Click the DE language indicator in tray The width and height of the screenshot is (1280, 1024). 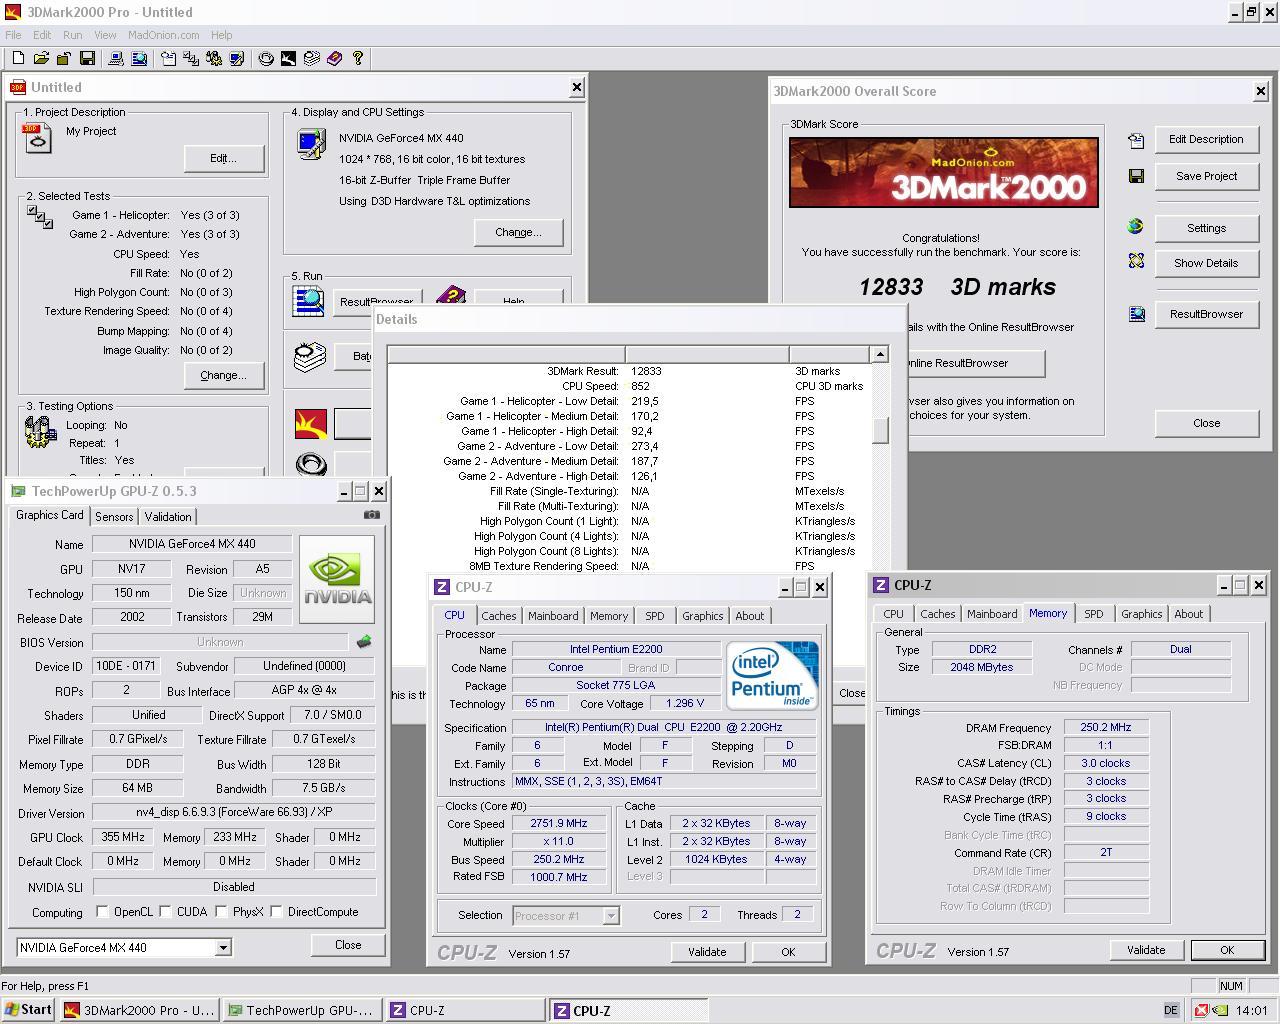point(1171,1011)
